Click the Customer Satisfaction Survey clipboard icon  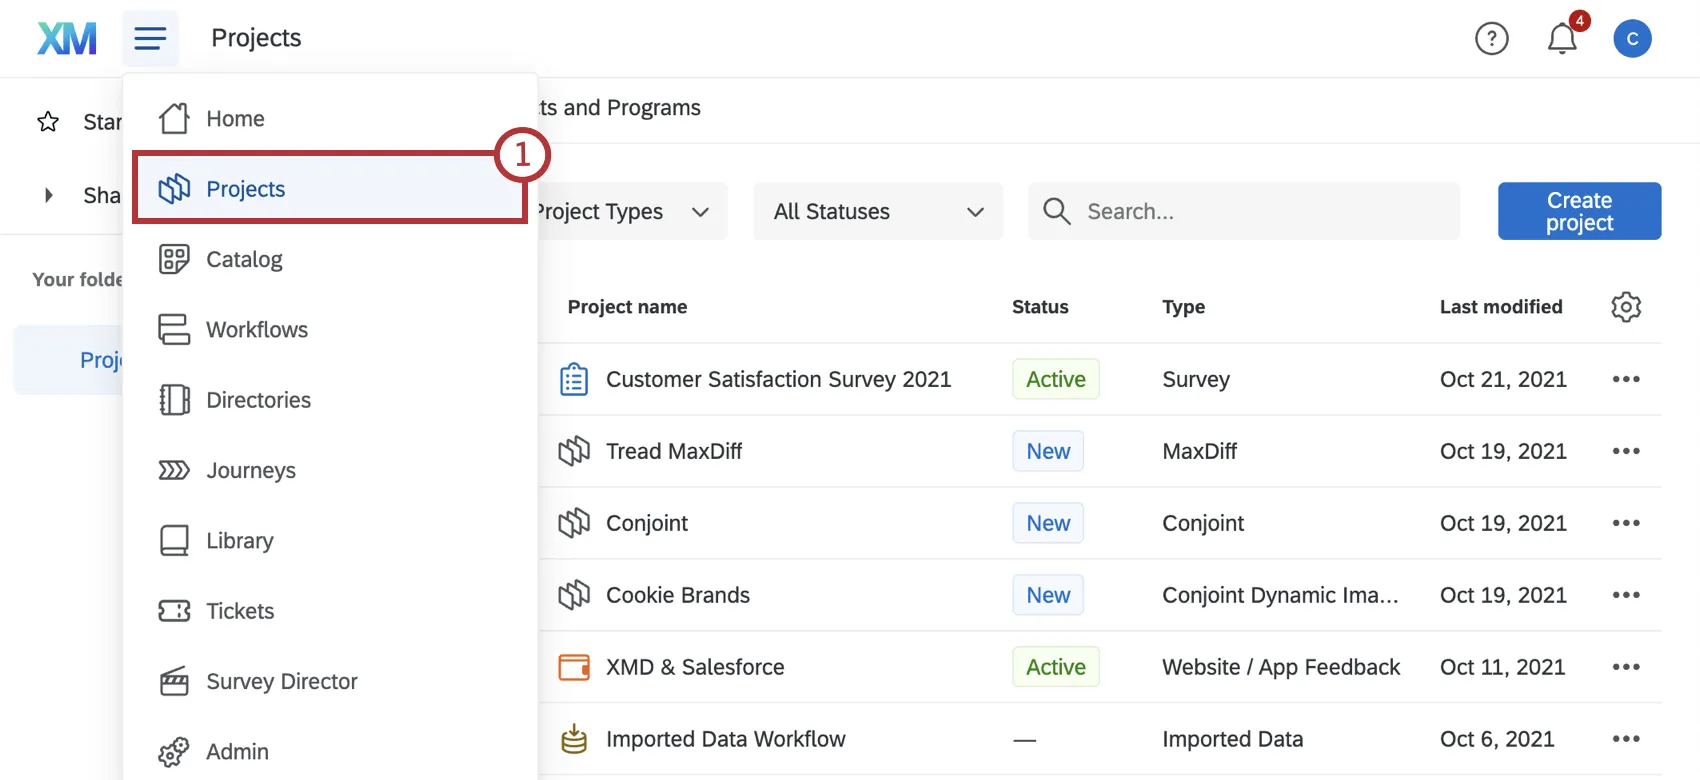(x=574, y=380)
